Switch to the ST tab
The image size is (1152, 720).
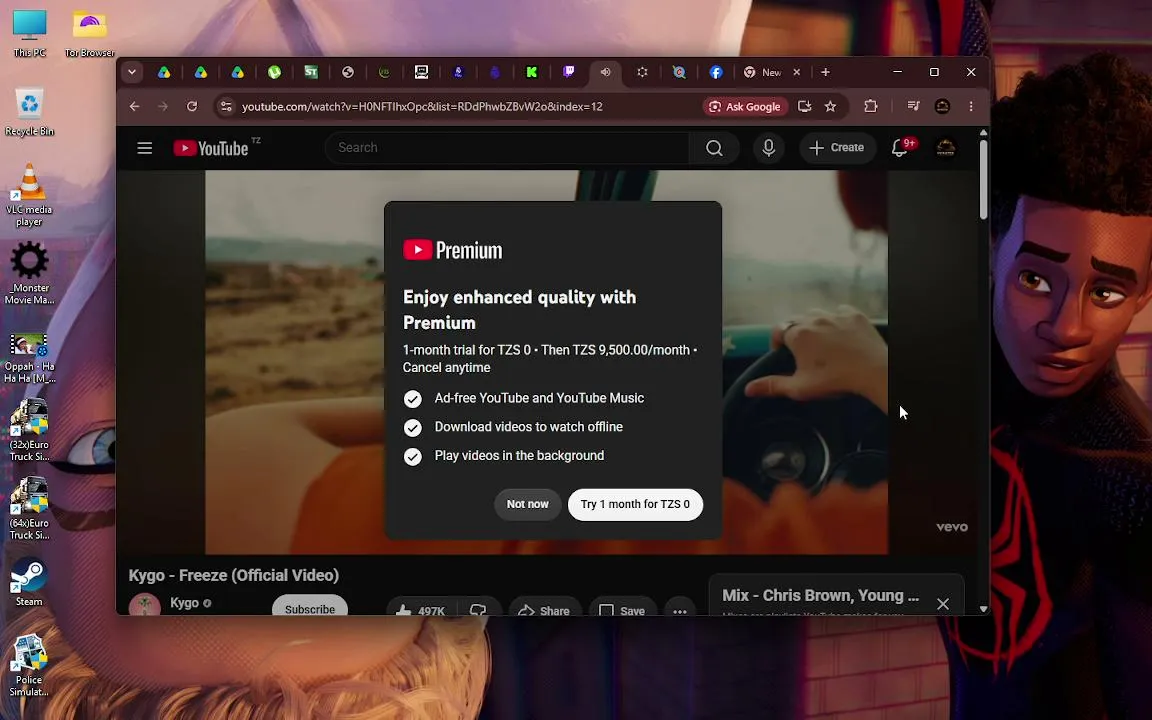pyautogui.click(x=311, y=72)
